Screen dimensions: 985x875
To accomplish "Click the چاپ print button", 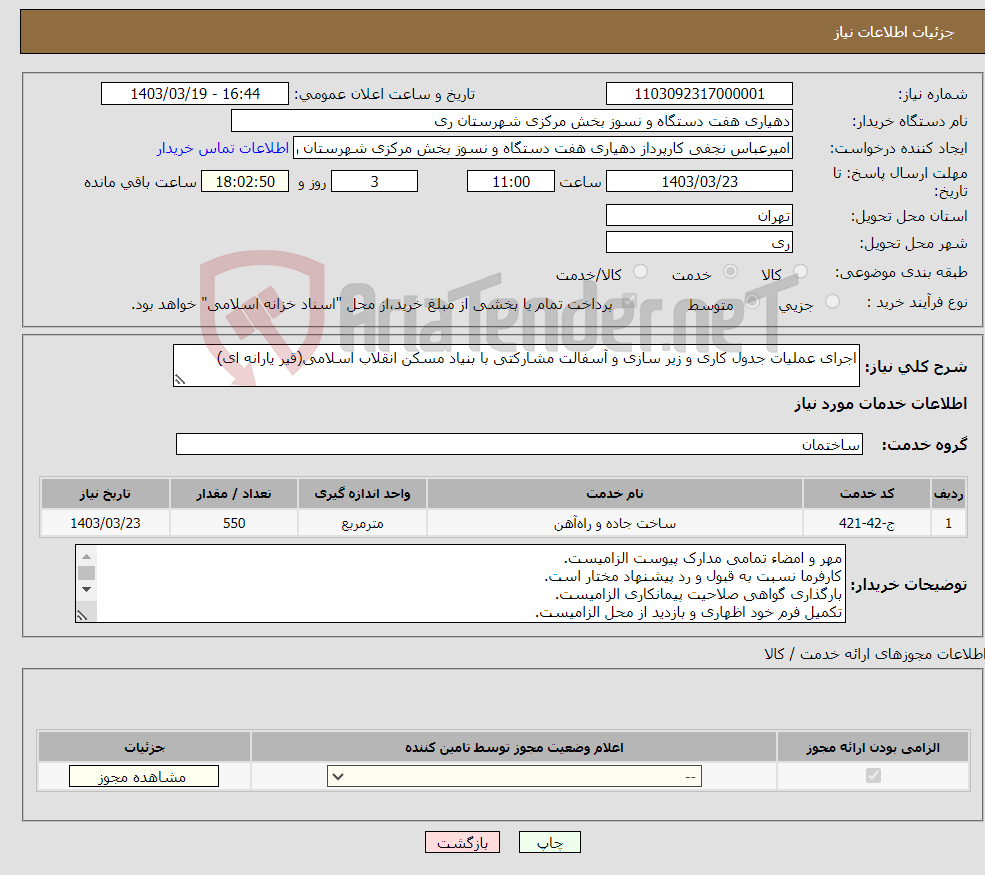I will click(x=550, y=842).
